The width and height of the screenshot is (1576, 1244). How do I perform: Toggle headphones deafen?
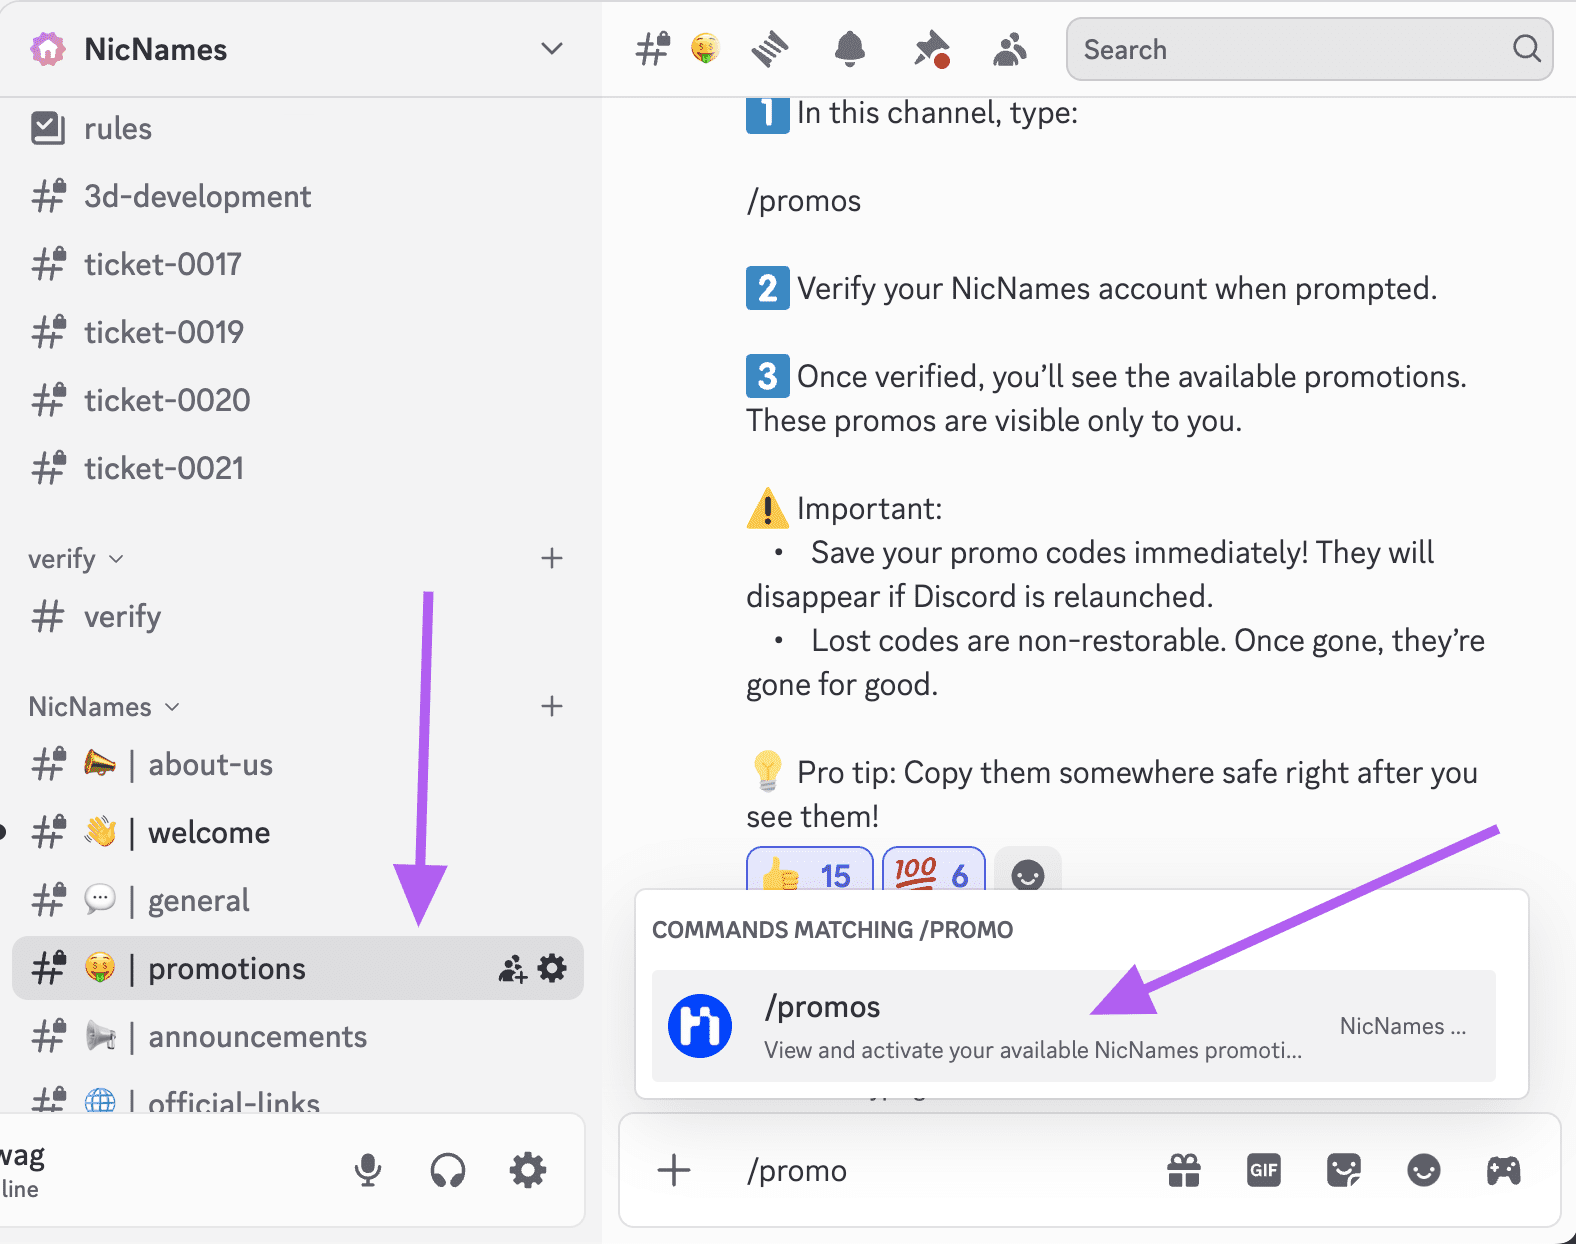(448, 1170)
